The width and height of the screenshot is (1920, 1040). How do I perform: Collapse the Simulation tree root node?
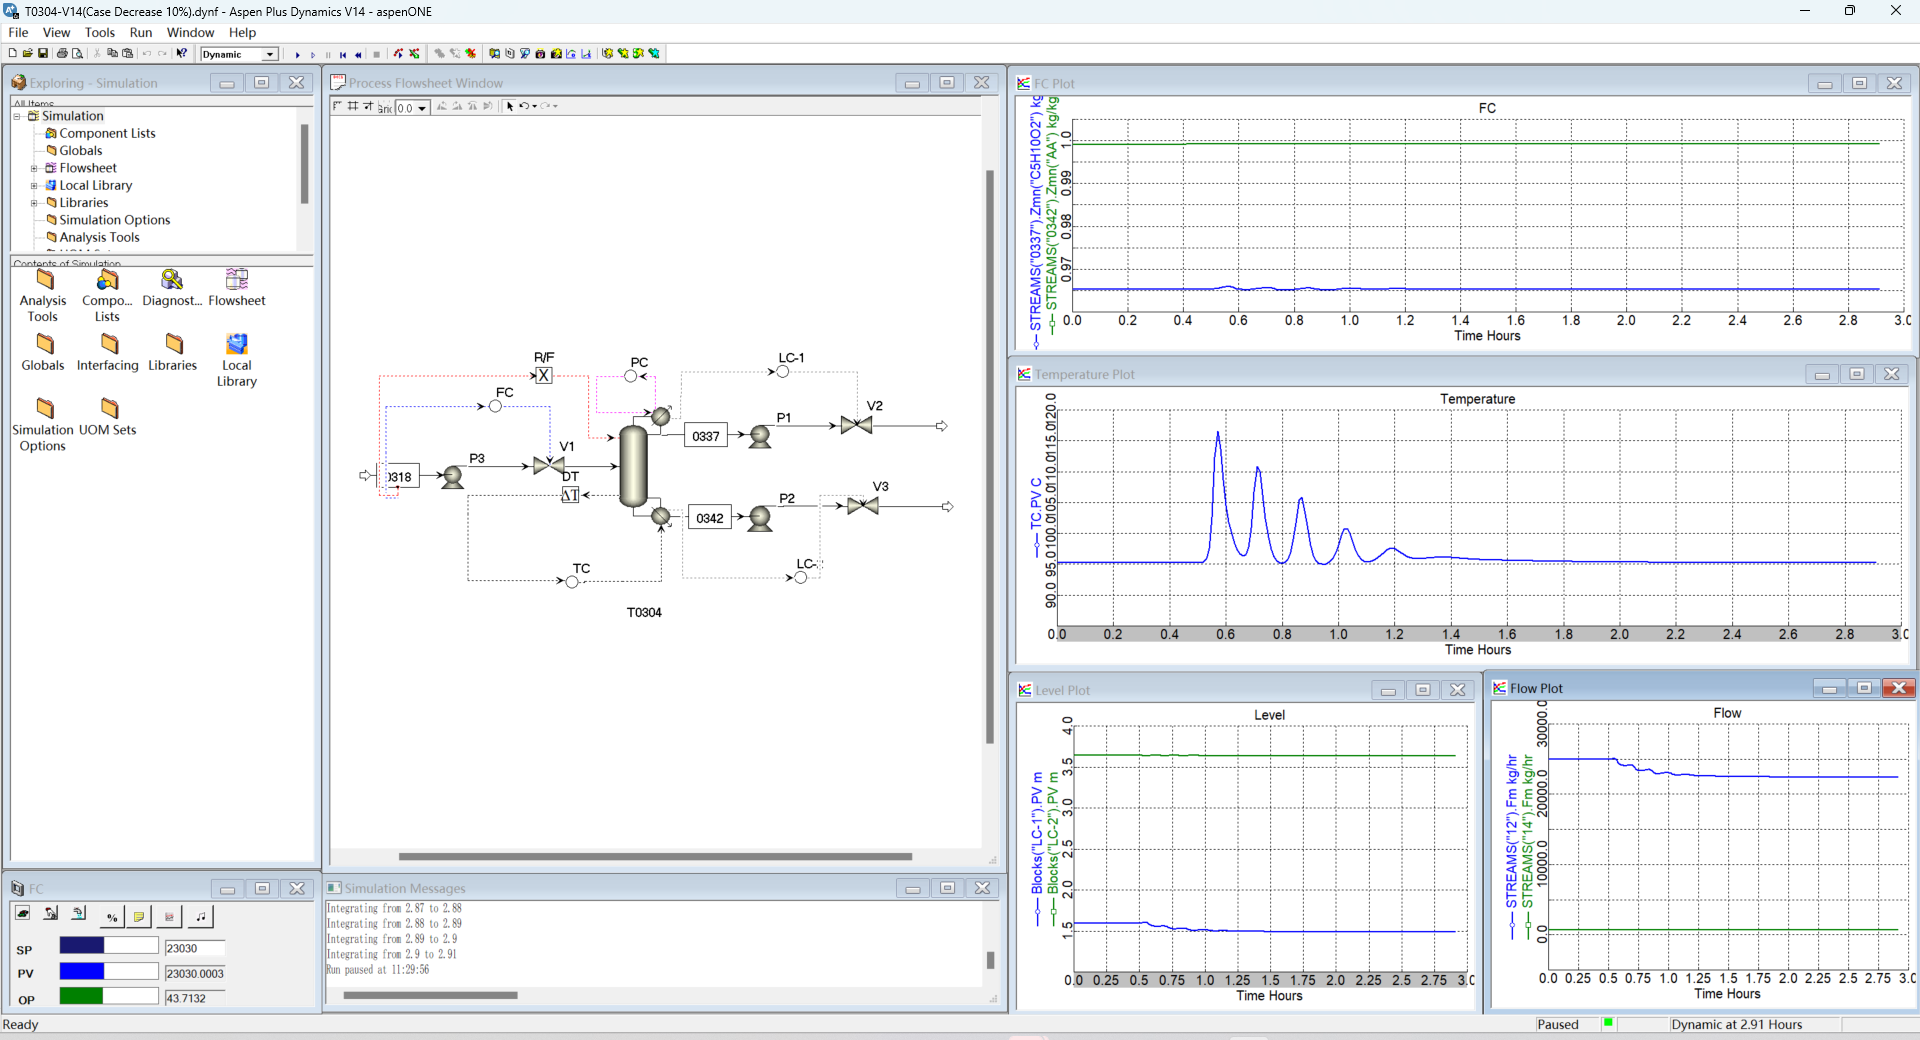[x=17, y=116]
